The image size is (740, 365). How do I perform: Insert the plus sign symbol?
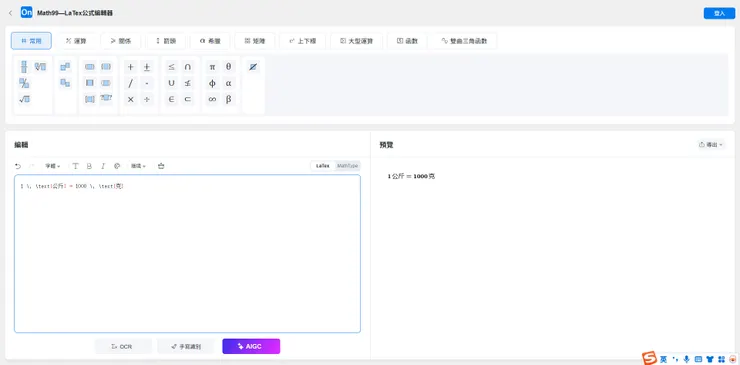[x=131, y=67]
